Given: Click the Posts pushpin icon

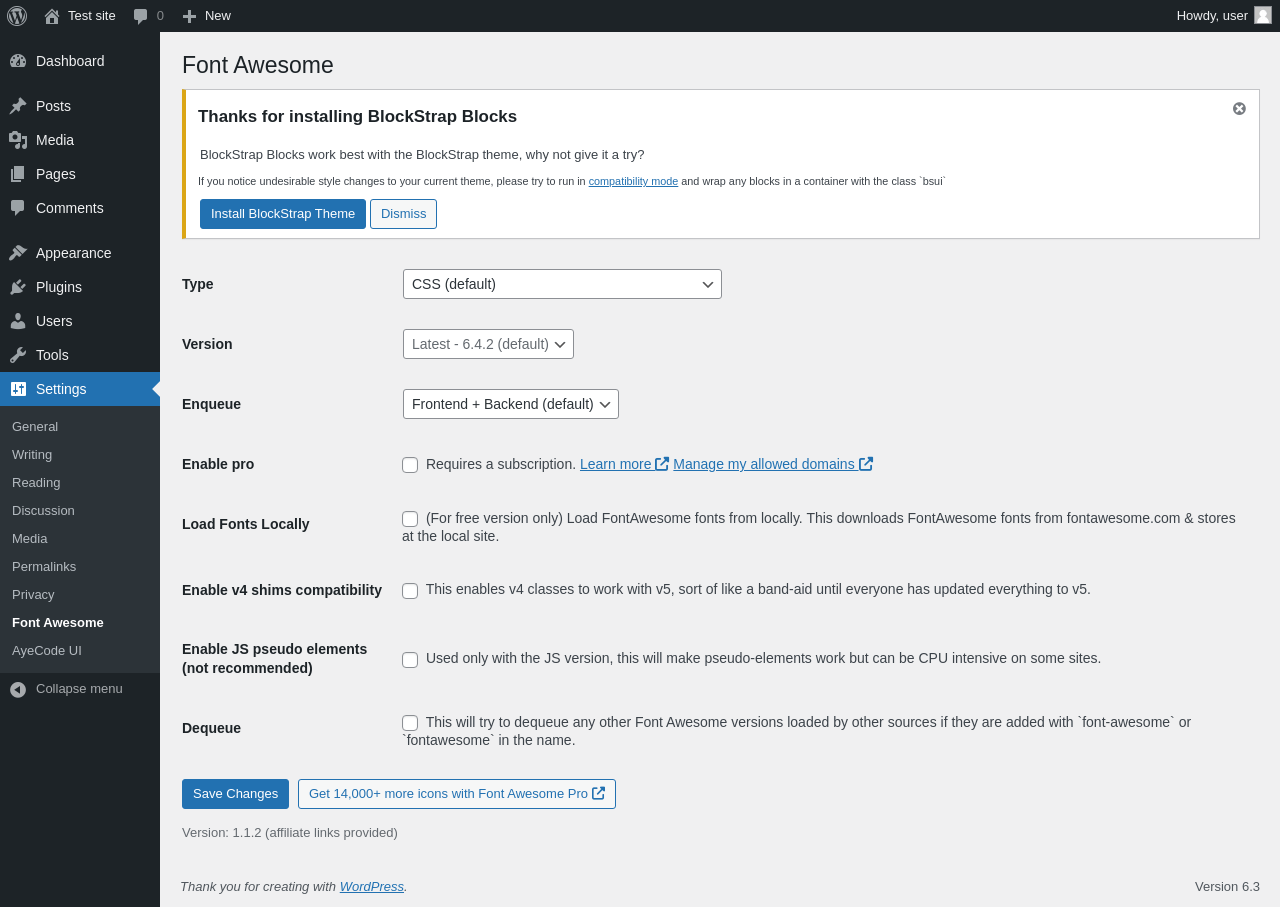Looking at the screenshot, I should pyautogui.click(x=18, y=106).
